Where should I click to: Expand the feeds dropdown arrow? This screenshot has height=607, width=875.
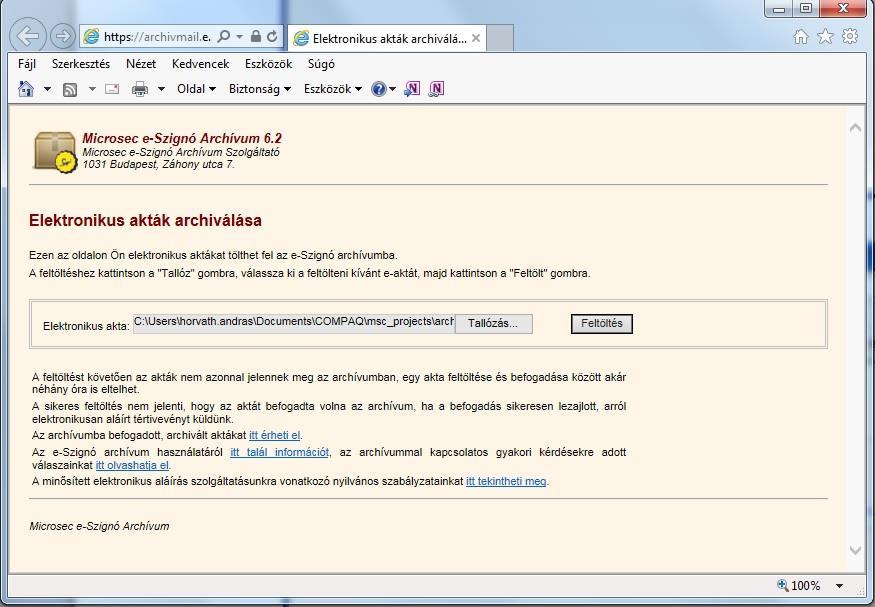92,89
